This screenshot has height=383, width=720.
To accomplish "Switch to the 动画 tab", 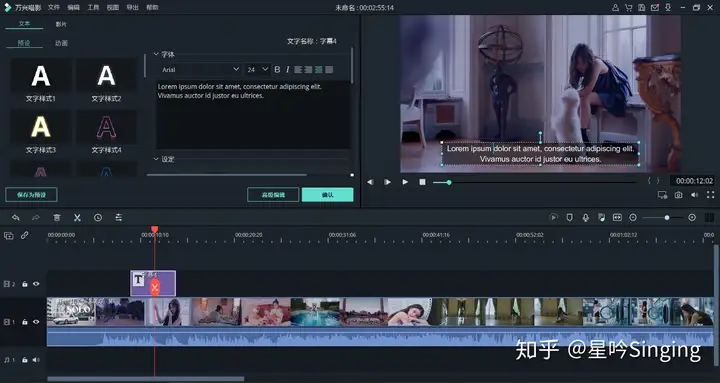I will [x=62, y=43].
